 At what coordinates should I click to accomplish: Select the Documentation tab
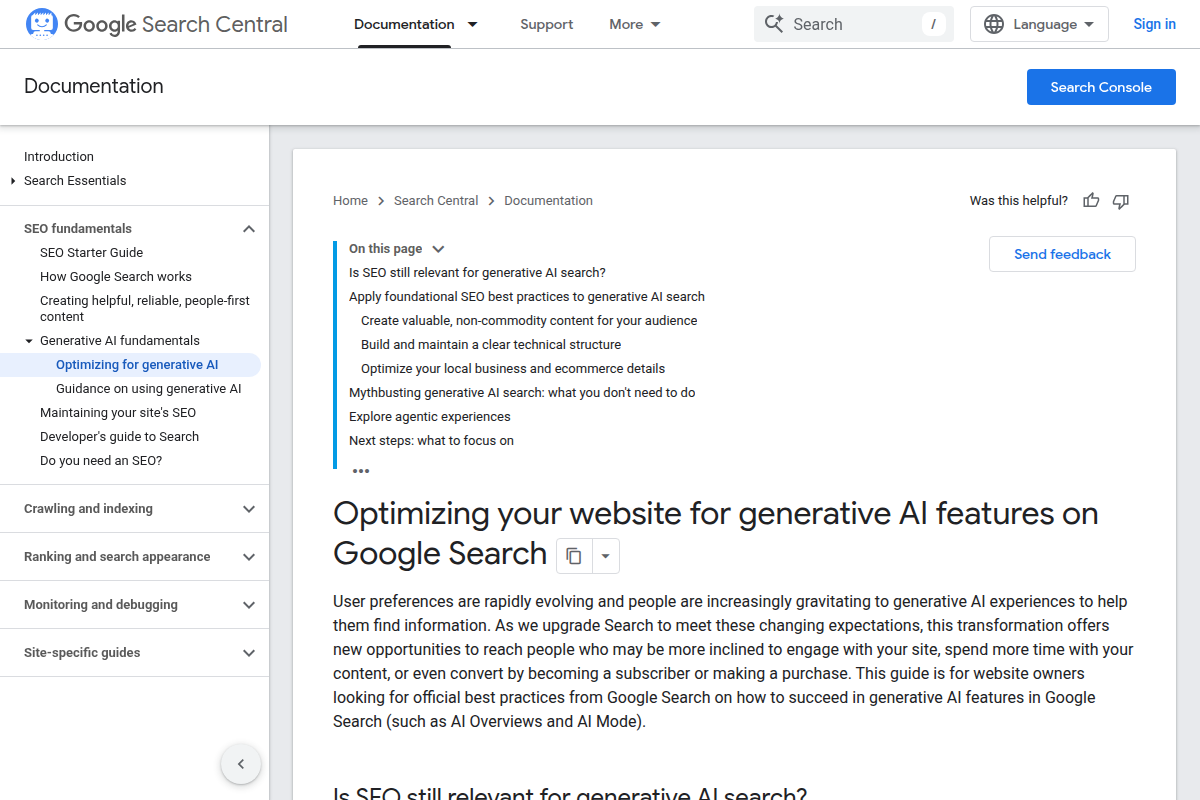[404, 24]
